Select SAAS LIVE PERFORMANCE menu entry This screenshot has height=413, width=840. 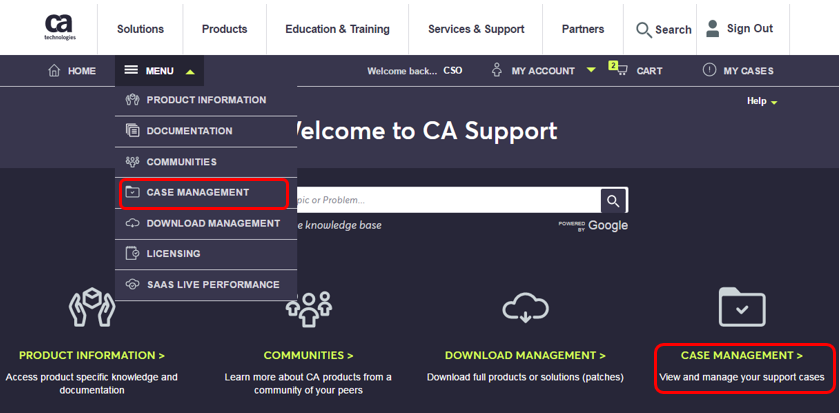click(x=206, y=284)
